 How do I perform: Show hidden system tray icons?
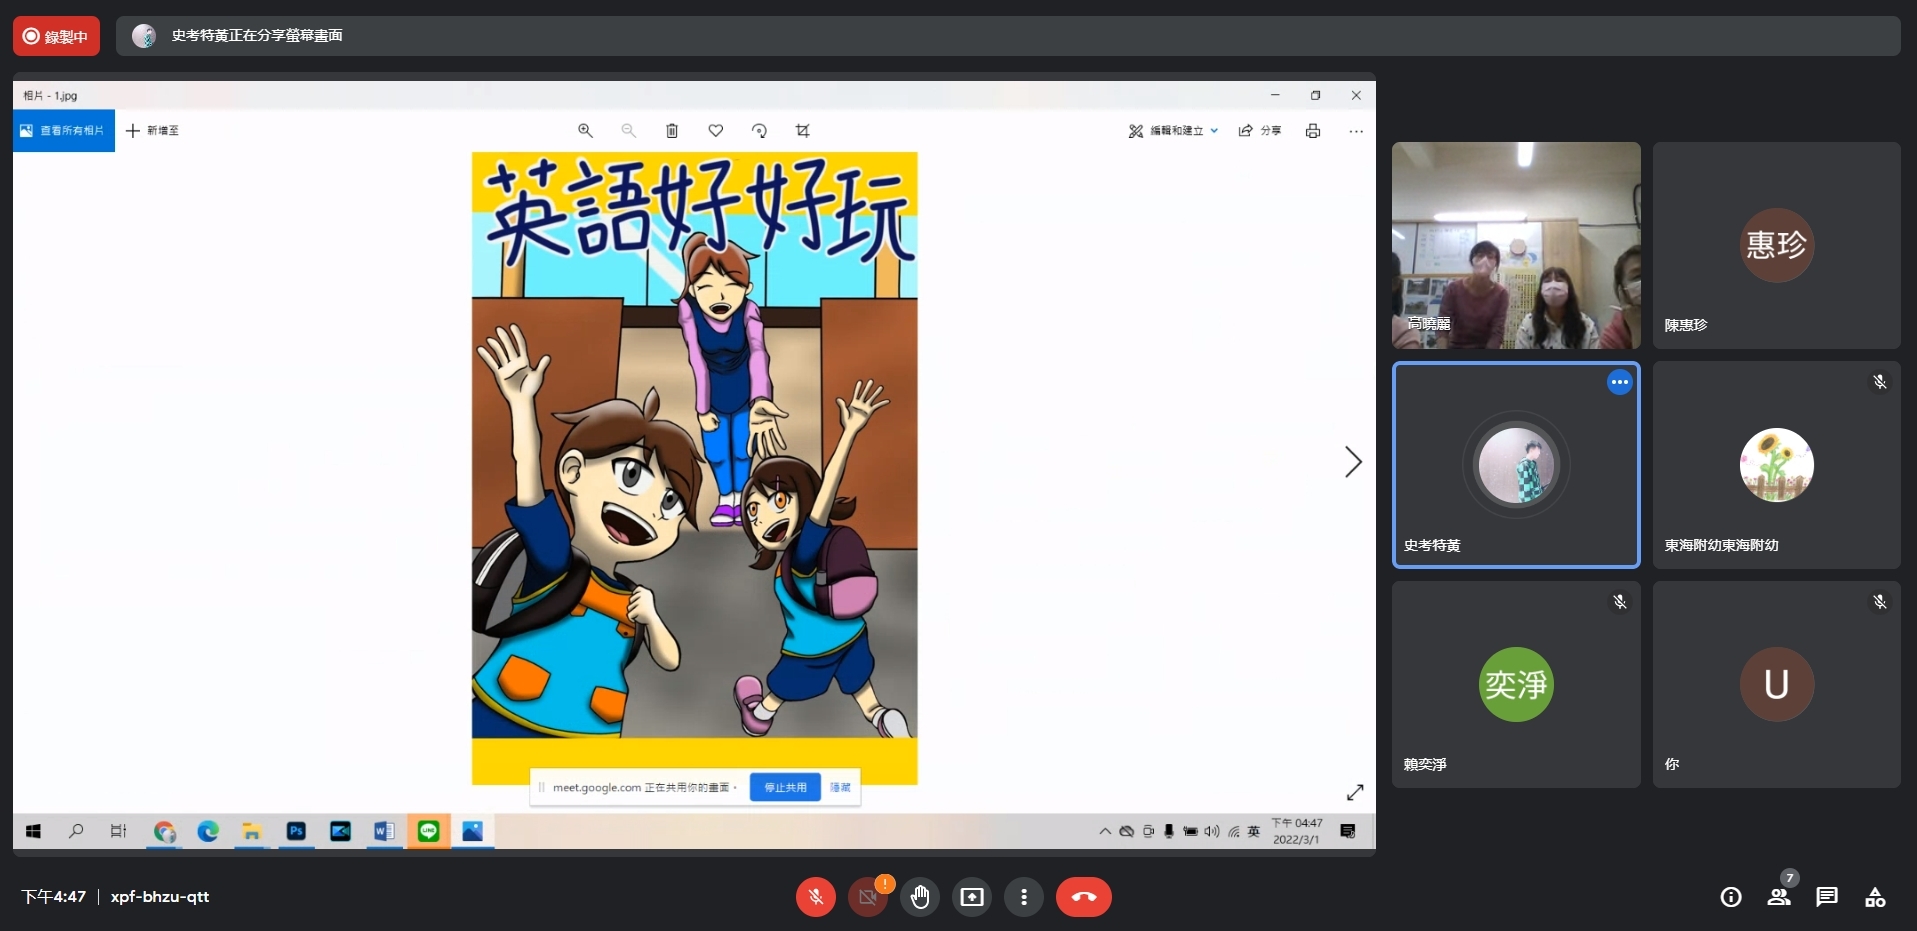[1105, 832]
